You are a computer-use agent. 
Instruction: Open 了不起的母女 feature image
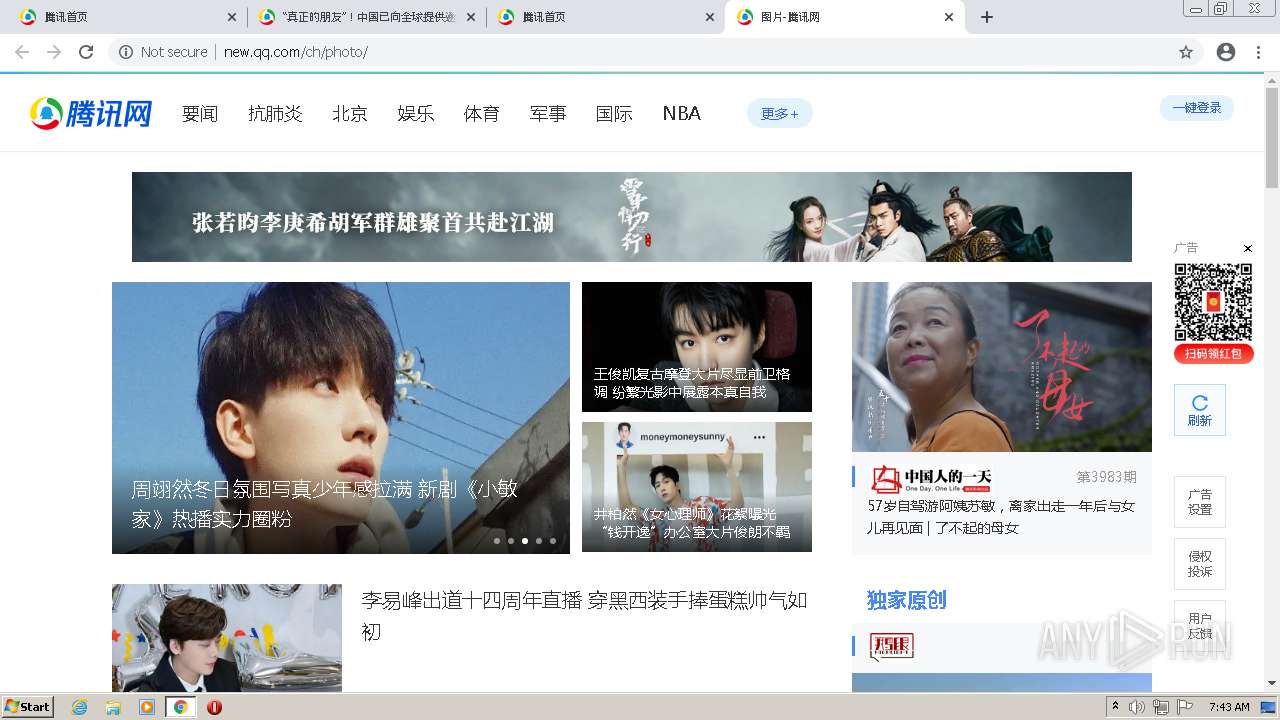(1002, 367)
